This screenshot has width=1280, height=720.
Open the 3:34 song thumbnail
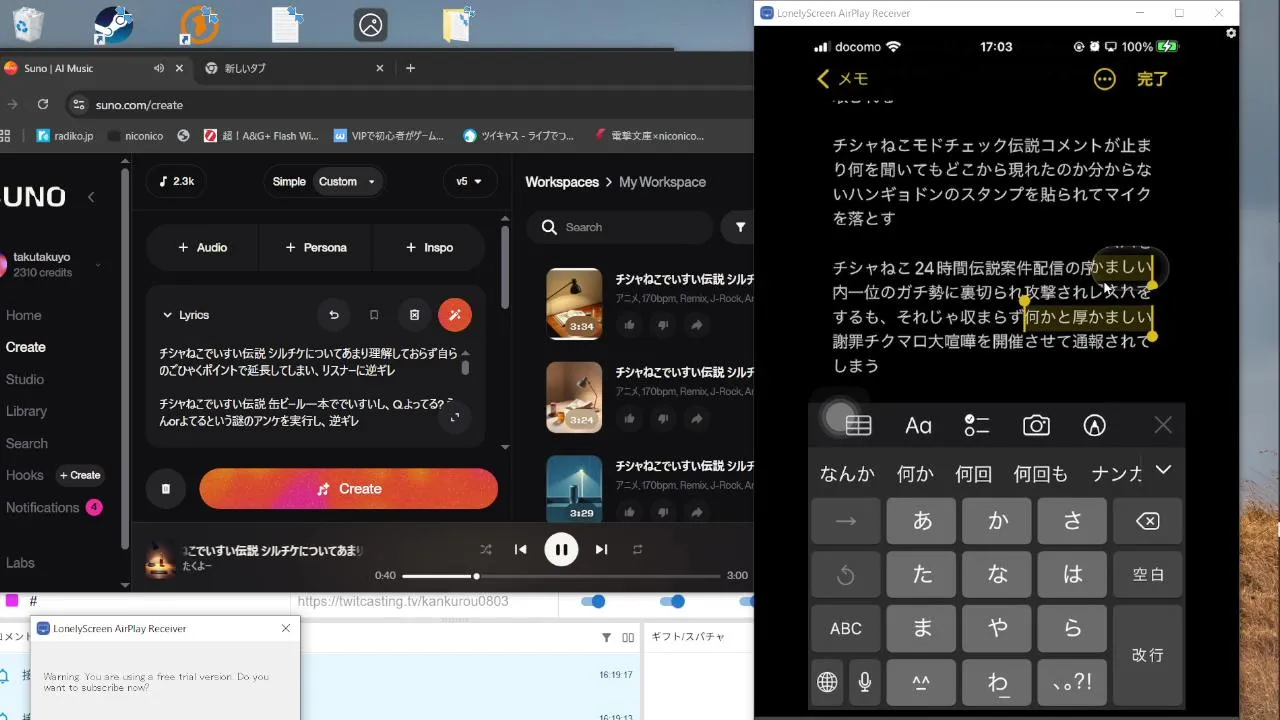(x=574, y=303)
